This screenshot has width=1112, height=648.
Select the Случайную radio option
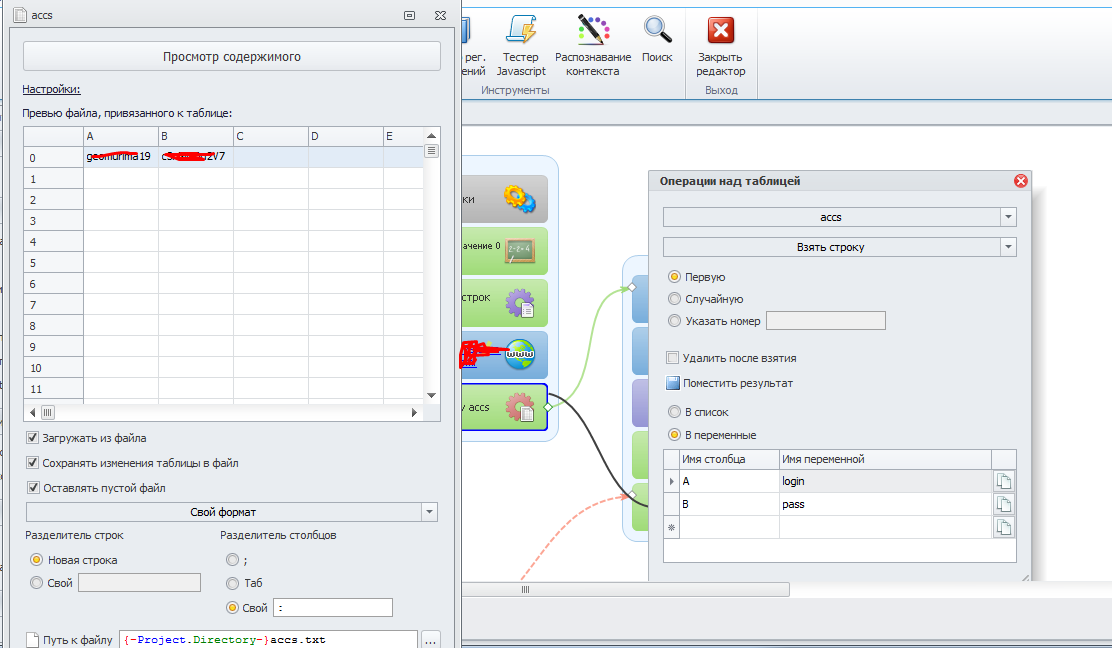point(674,298)
